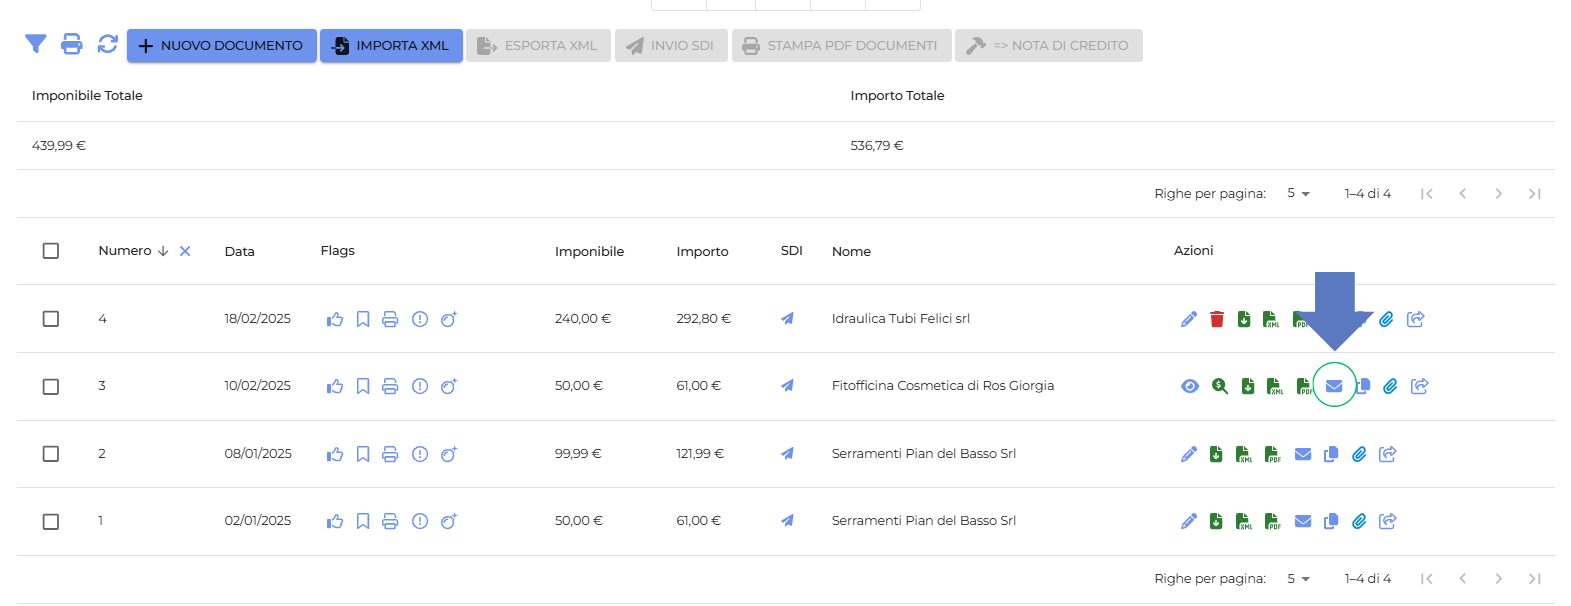Toggle the thumbs-up flag on document 3

click(x=335, y=386)
